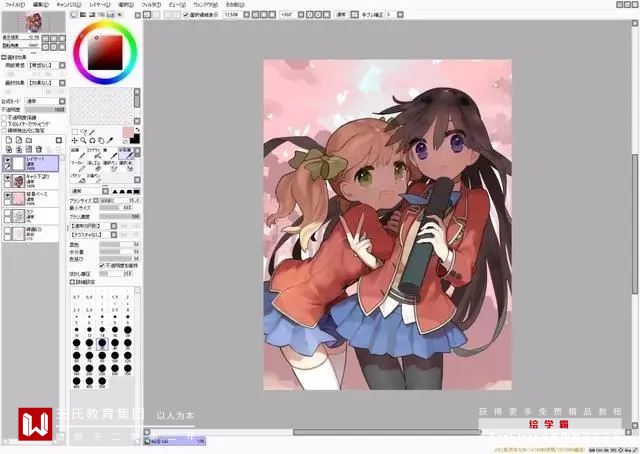Choose the 鉛筆 pencil brush
This screenshot has width=640, height=454.
pyautogui.click(x=78, y=153)
